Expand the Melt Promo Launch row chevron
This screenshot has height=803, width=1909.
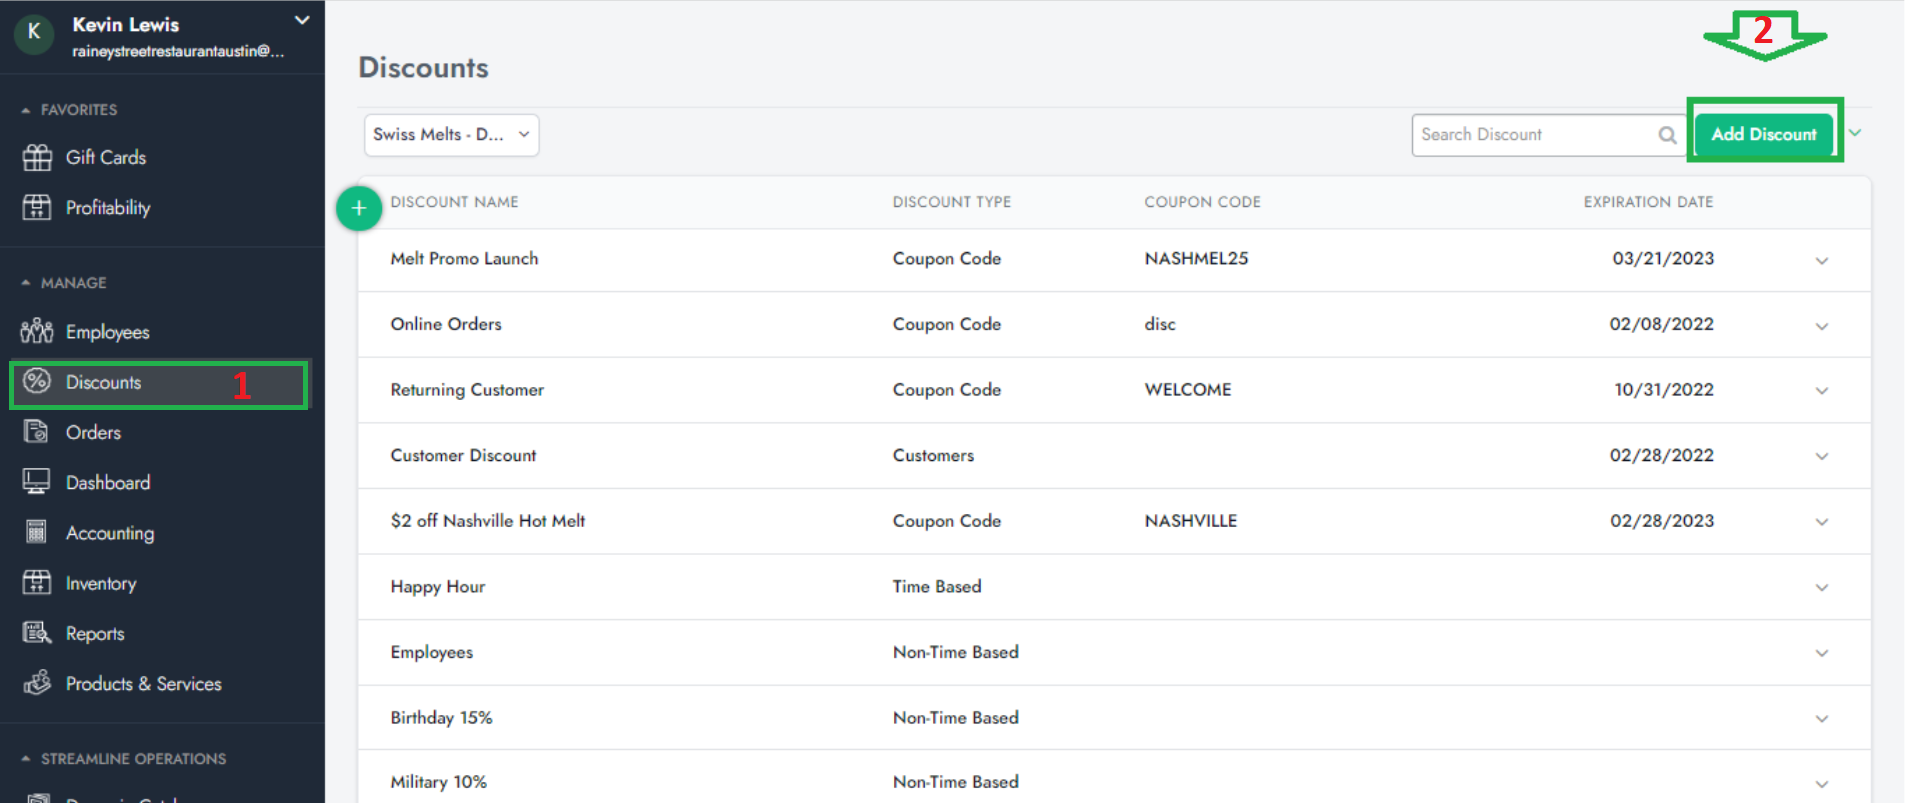pyautogui.click(x=1821, y=260)
